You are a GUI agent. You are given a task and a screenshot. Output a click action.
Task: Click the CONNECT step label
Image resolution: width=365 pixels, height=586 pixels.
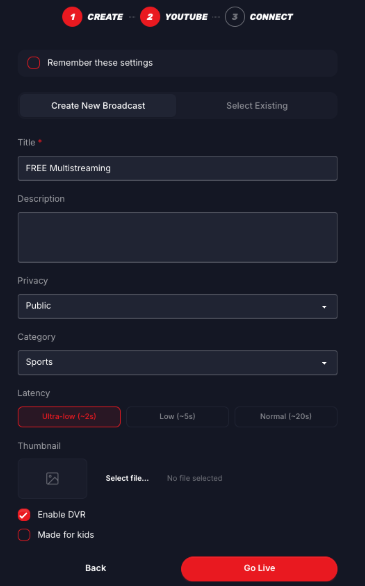click(x=271, y=17)
